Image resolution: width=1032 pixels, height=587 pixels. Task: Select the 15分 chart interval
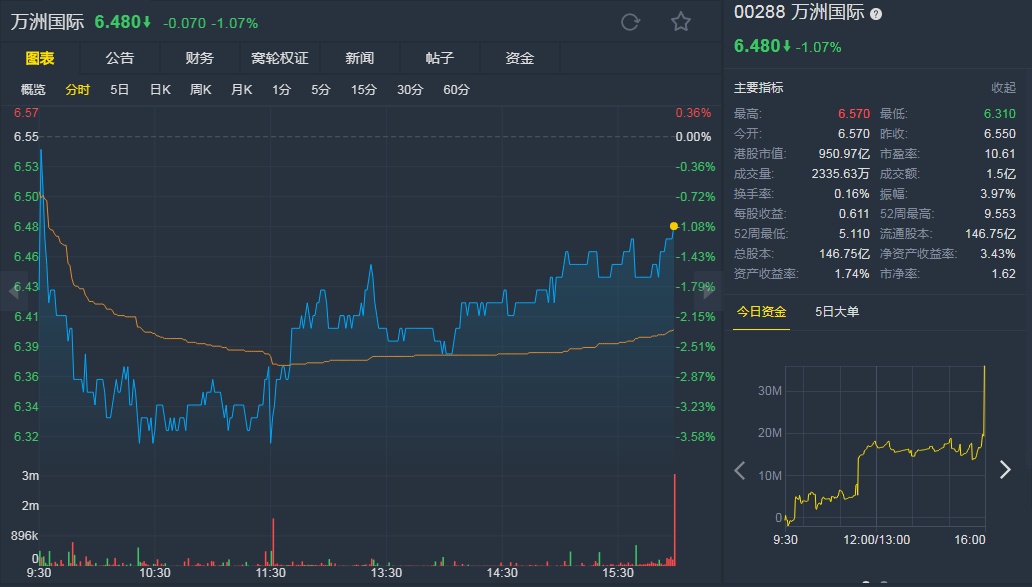tap(363, 89)
